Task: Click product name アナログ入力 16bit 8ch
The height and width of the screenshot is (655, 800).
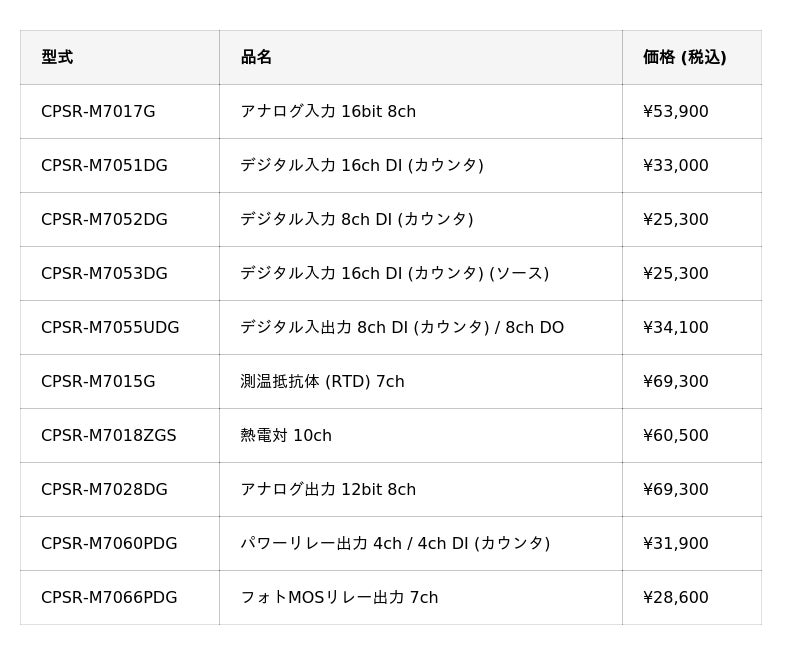Action: (328, 111)
